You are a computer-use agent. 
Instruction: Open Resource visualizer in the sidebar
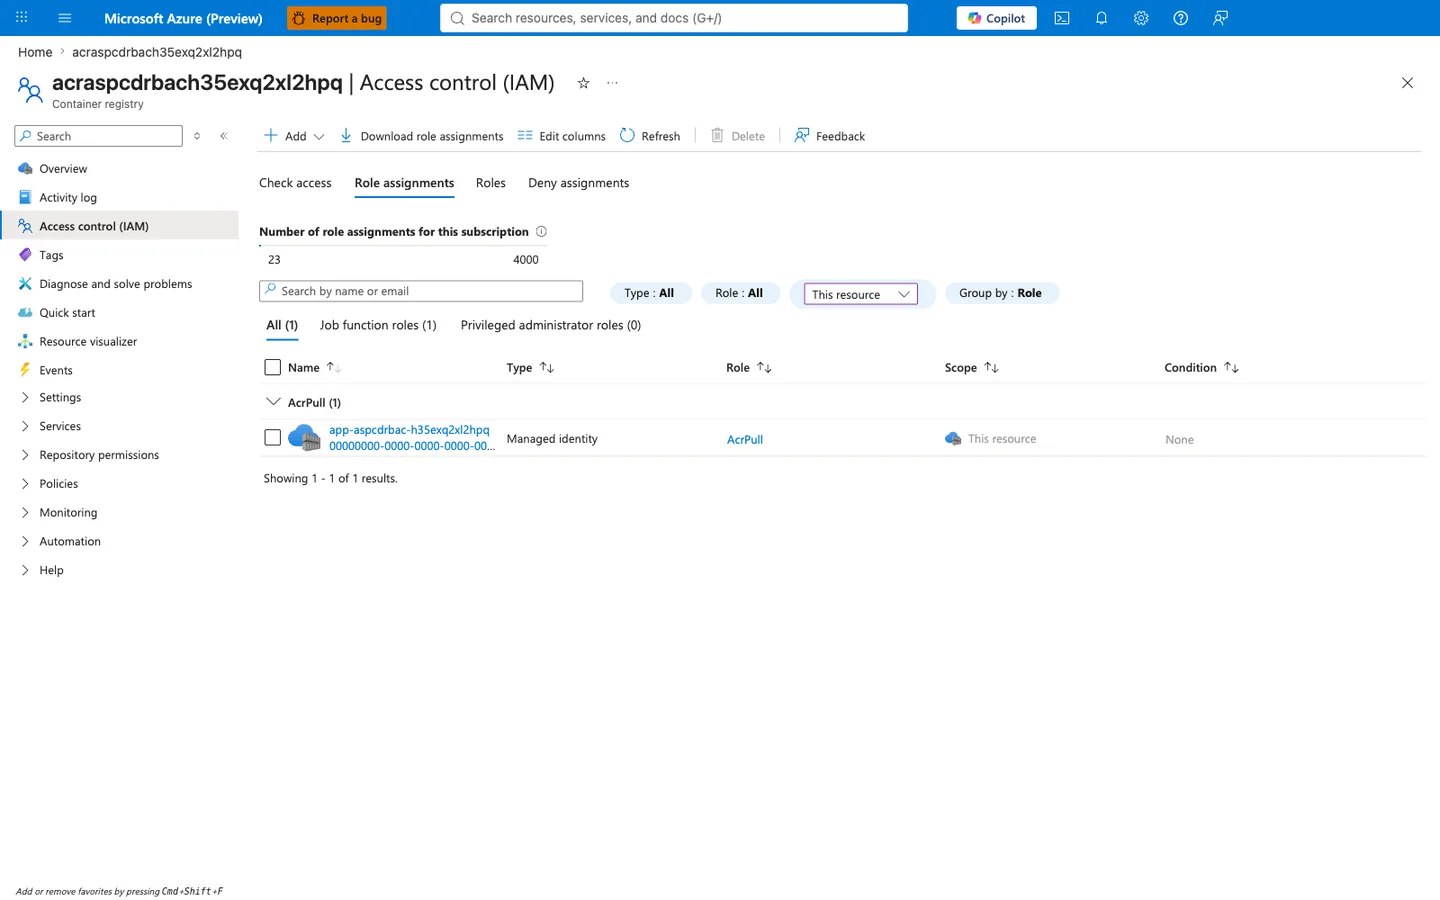tap(120, 342)
